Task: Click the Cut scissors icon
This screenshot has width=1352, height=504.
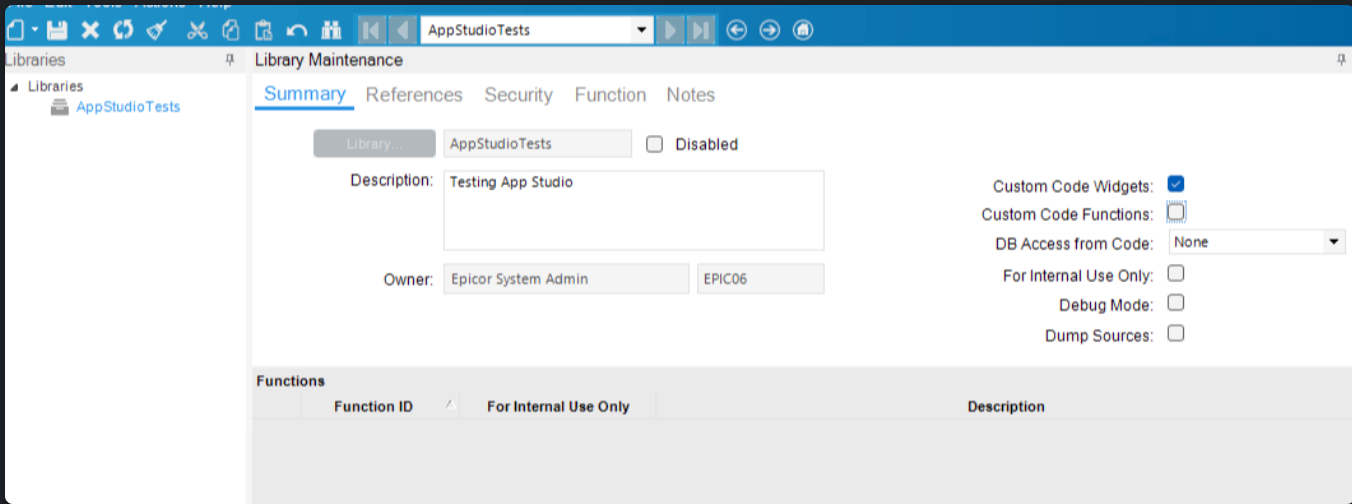Action: click(x=197, y=30)
